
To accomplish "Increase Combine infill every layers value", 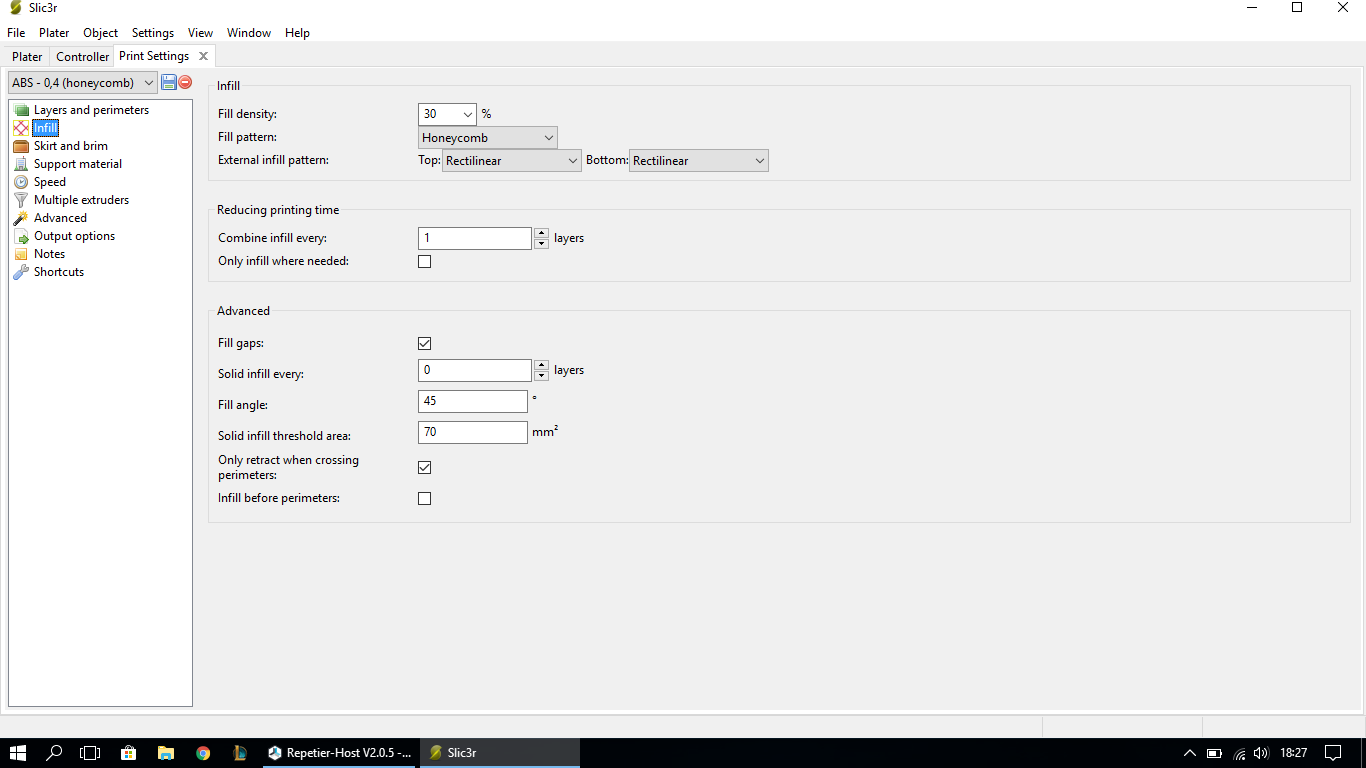I will [x=541, y=233].
